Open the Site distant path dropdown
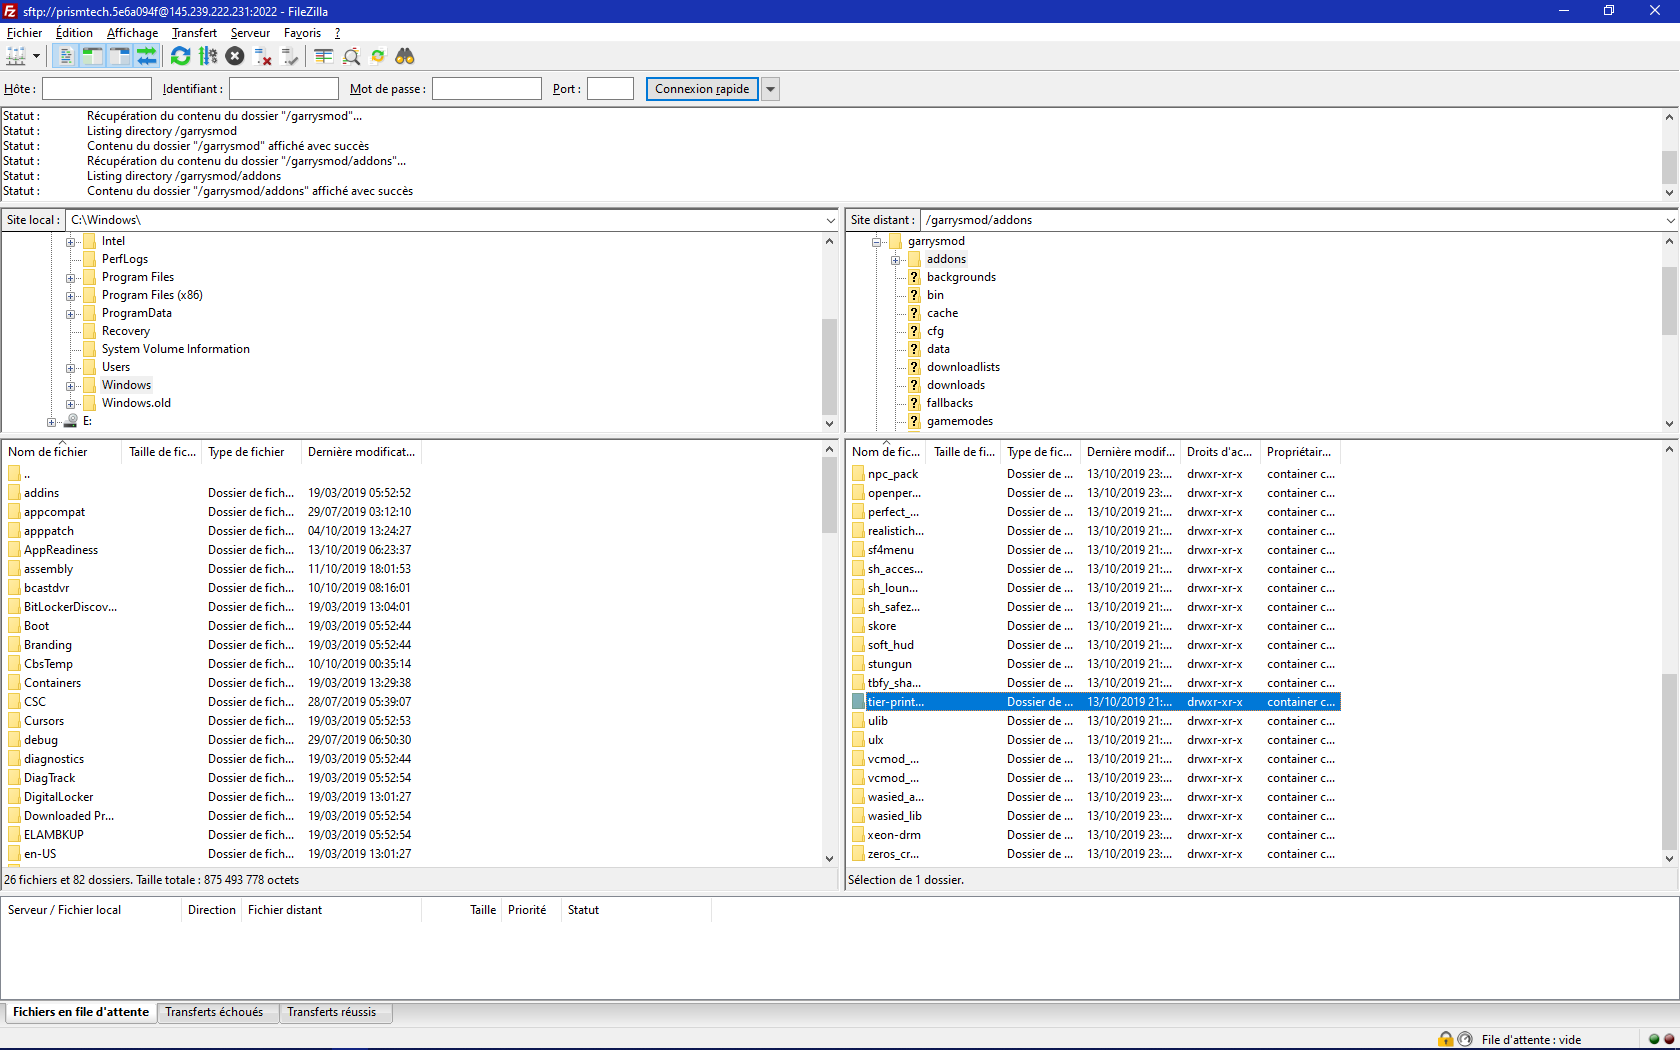Image resolution: width=1680 pixels, height=1050 pixels. click(x=1670, y=220)
